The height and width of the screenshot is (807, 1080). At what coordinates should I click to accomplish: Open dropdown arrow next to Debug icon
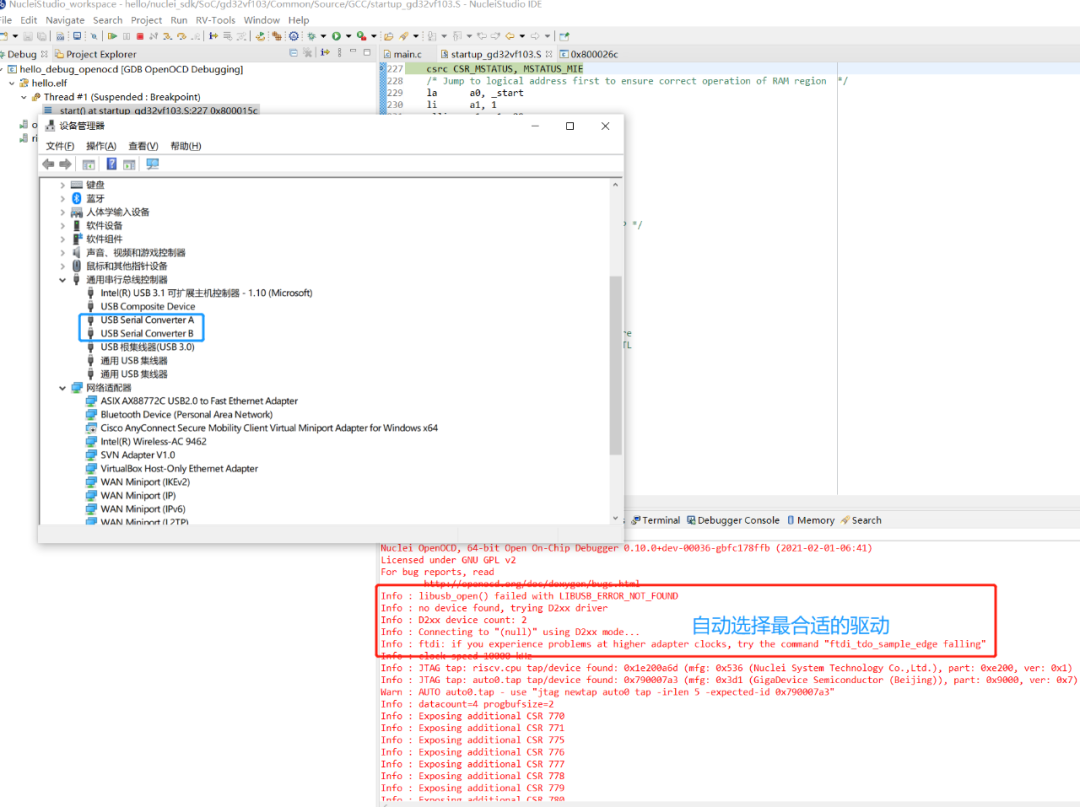[x=323, y=36]
